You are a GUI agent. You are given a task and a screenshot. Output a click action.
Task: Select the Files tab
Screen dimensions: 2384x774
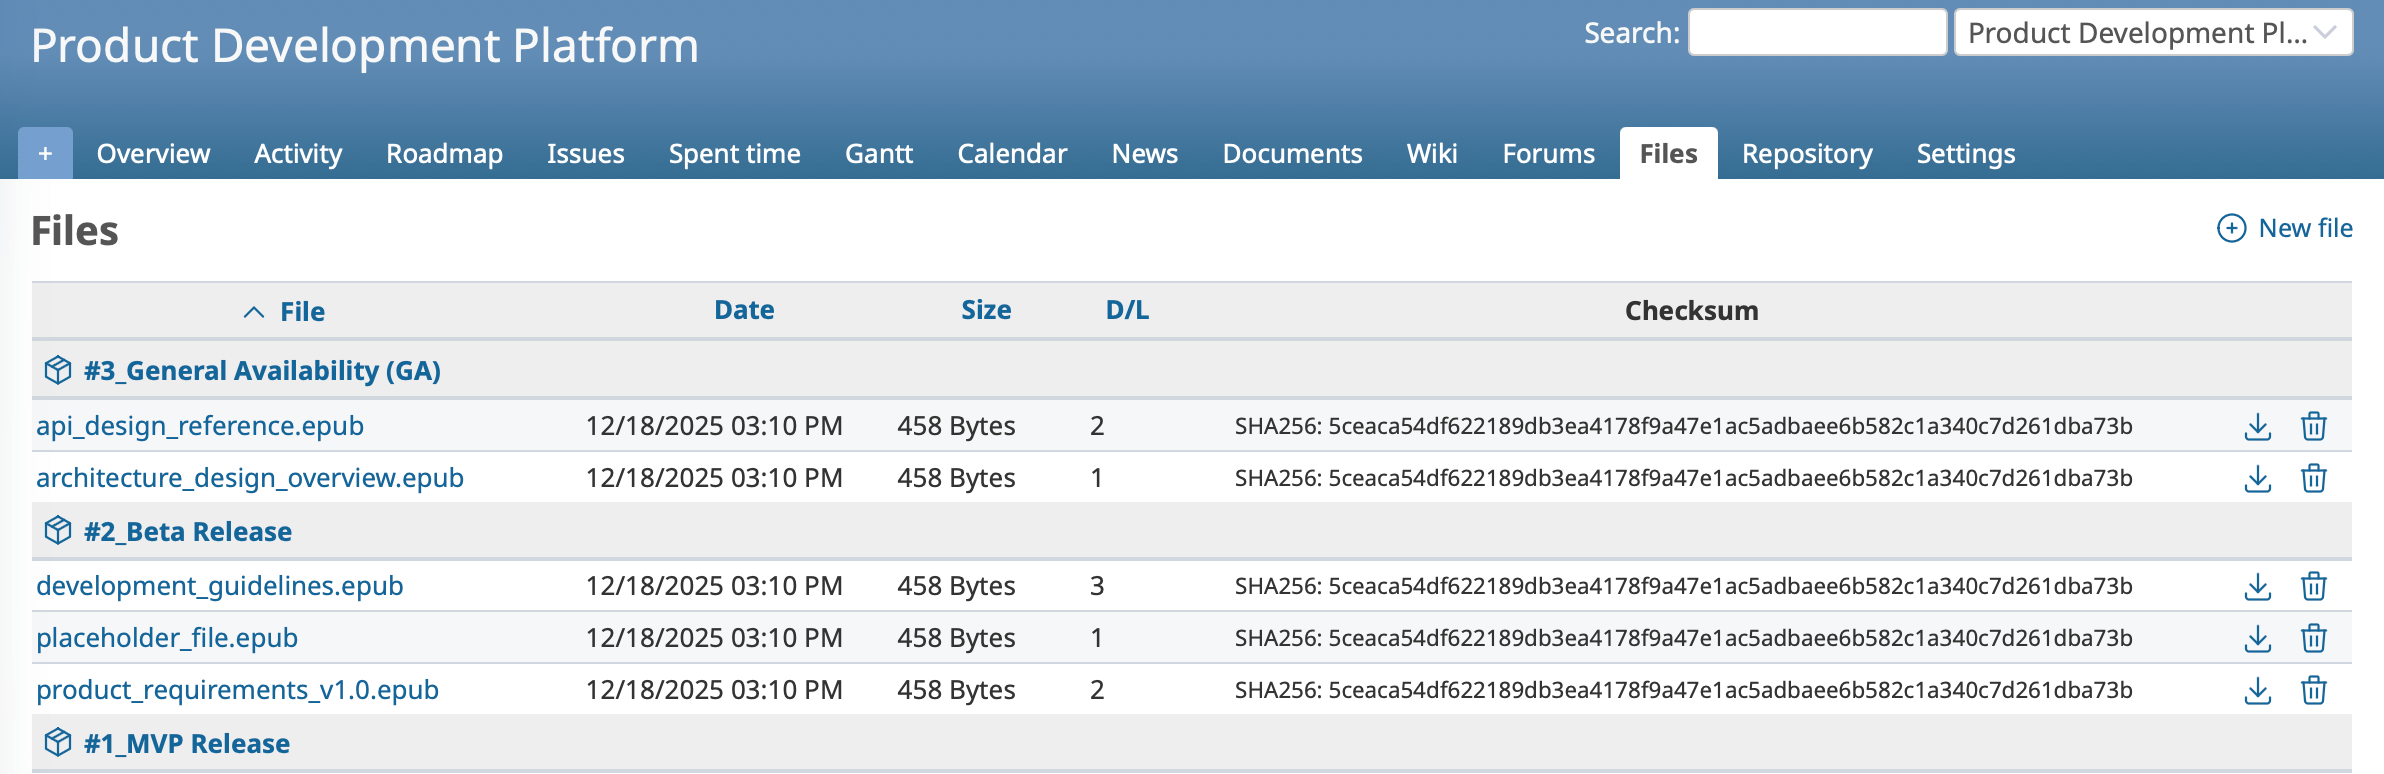click(1668, 153)
